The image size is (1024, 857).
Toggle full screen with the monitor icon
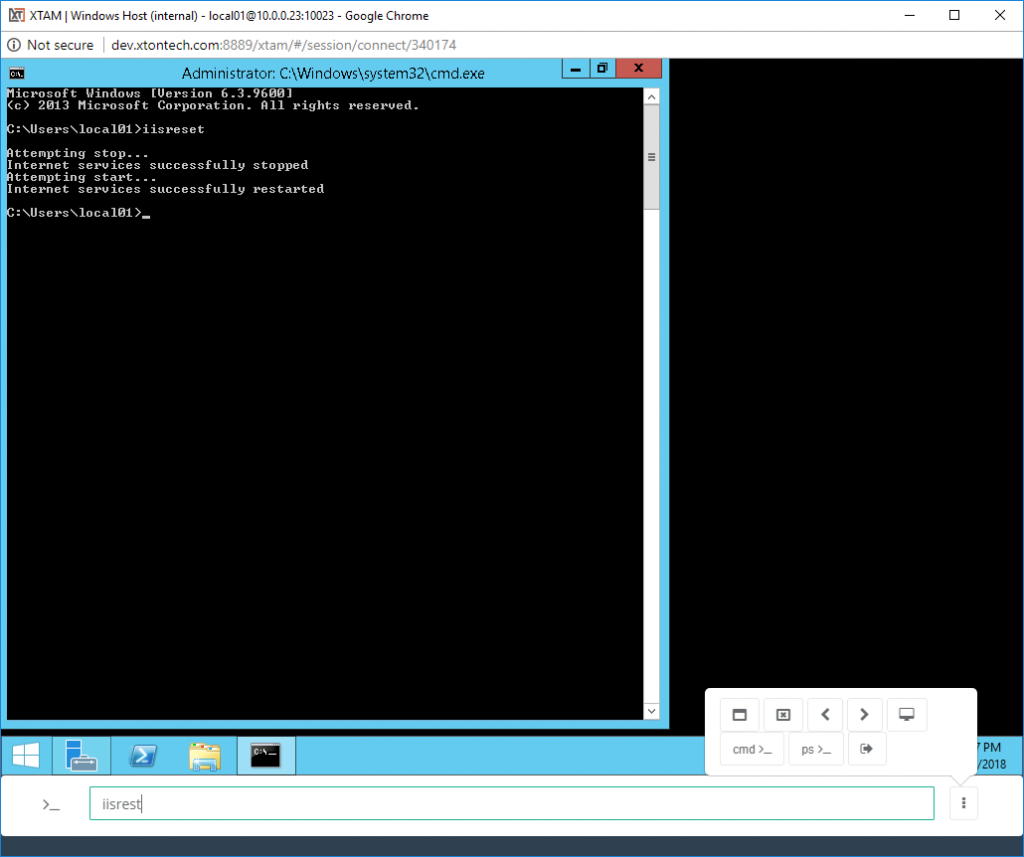point(907,714)
